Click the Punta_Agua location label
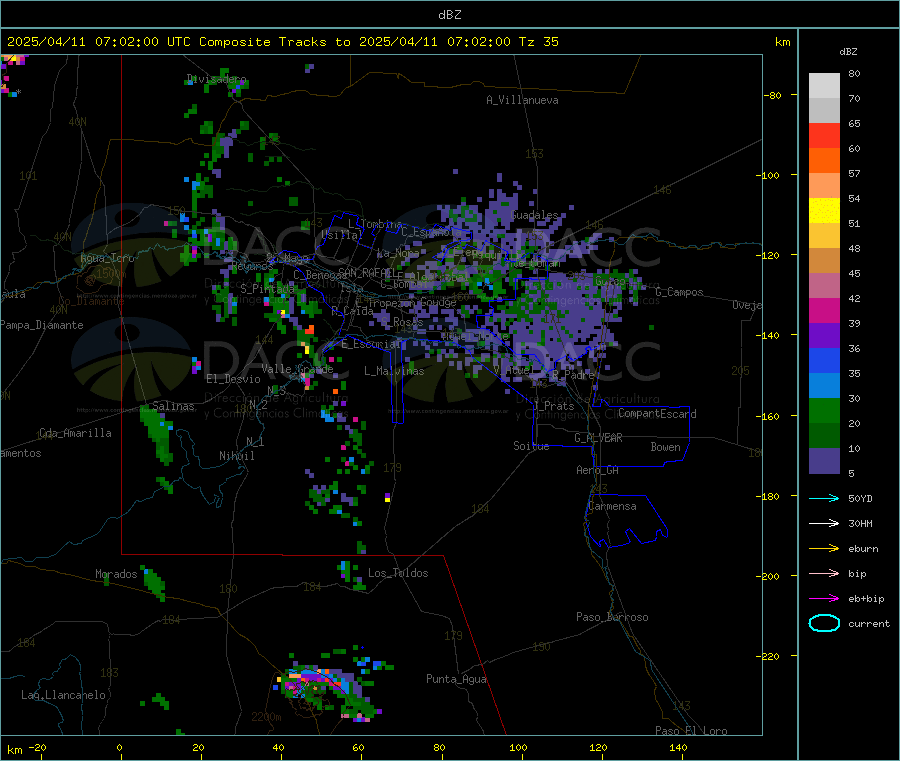900x761 pixels. (x=456, y=680)
